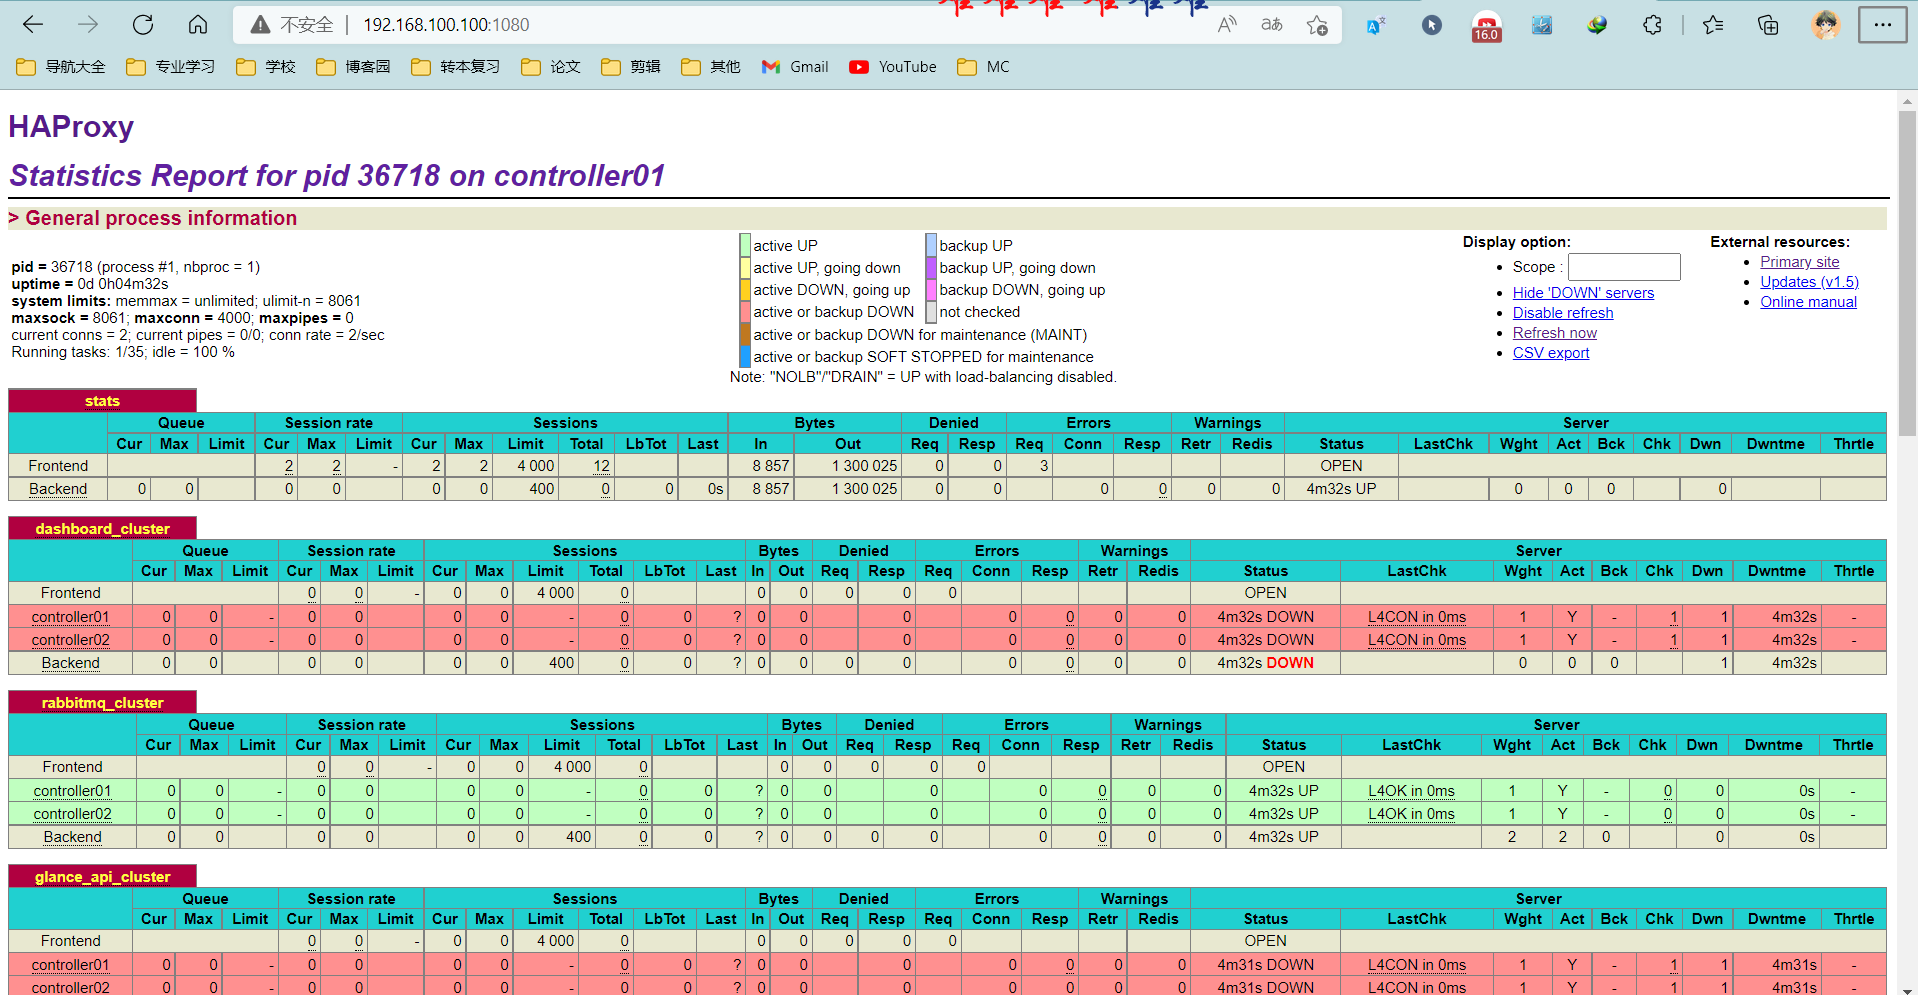Click the Refresh now link
The image size is (1918, 995).
(1555, 333)
